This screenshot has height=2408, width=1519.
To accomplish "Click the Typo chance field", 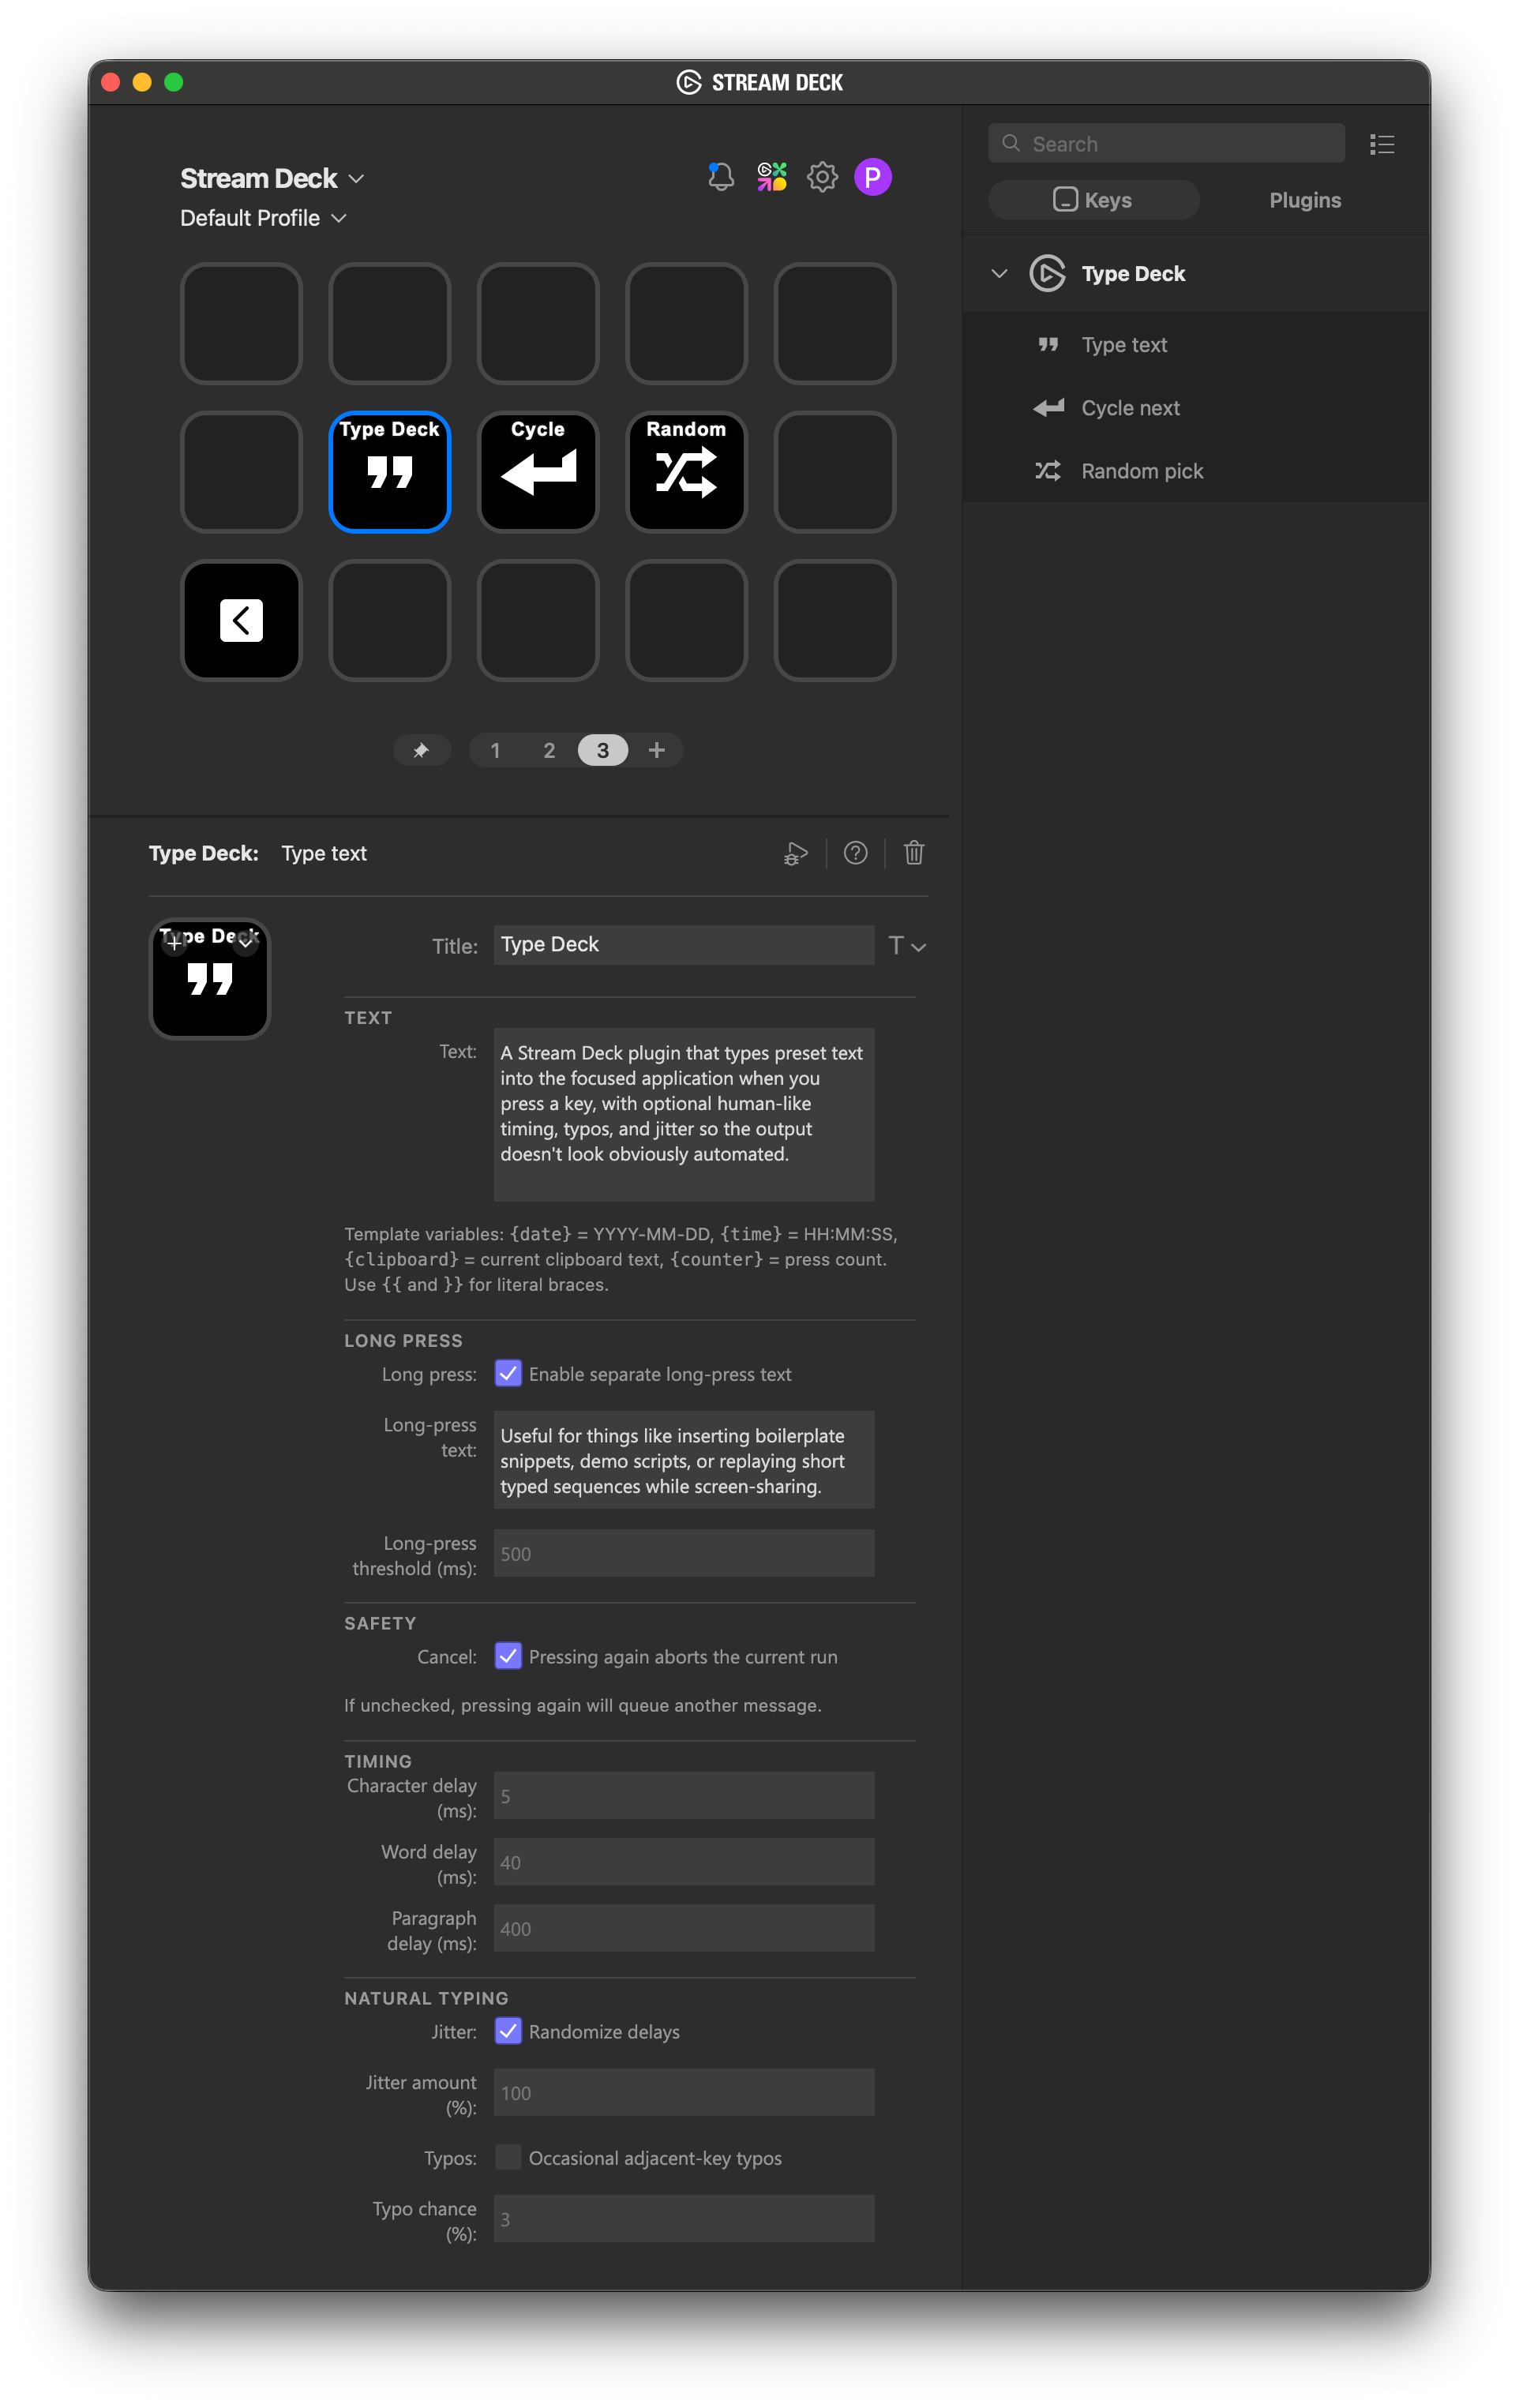I will pos(684,2218).
